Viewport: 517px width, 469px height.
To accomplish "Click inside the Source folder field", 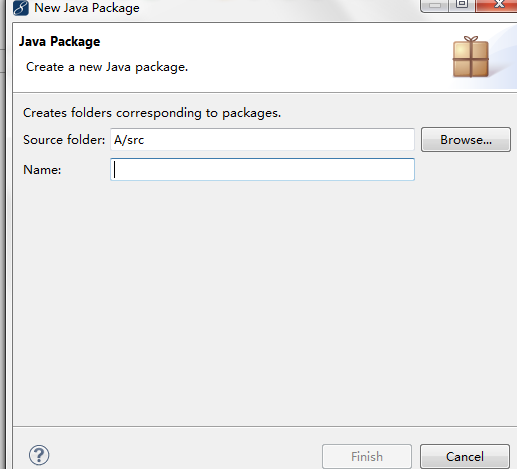I will 262,140.
